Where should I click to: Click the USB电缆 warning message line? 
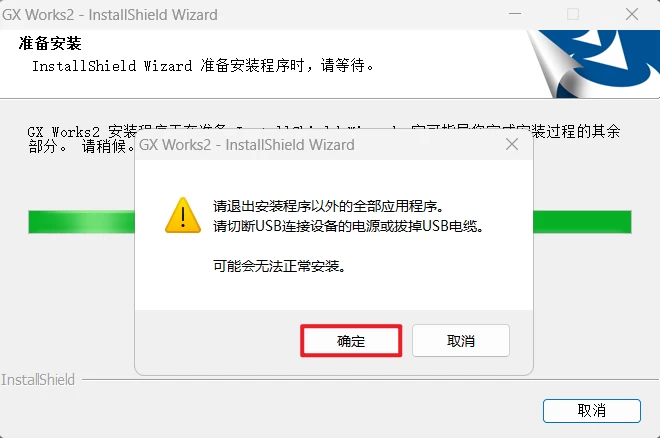[349, 226]
